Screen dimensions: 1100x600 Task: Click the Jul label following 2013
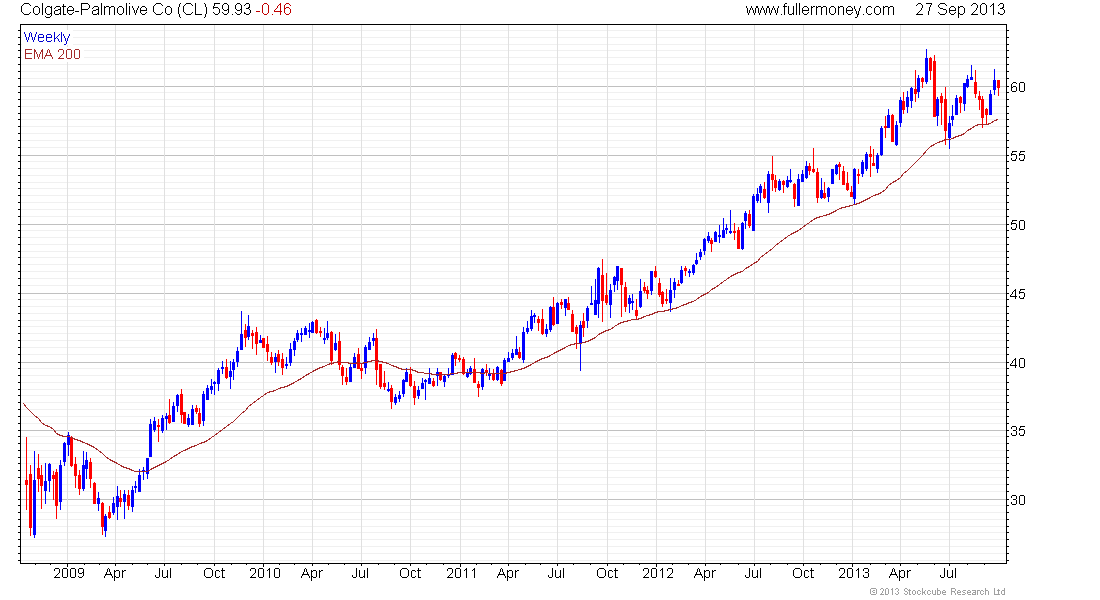click(948, 573)
